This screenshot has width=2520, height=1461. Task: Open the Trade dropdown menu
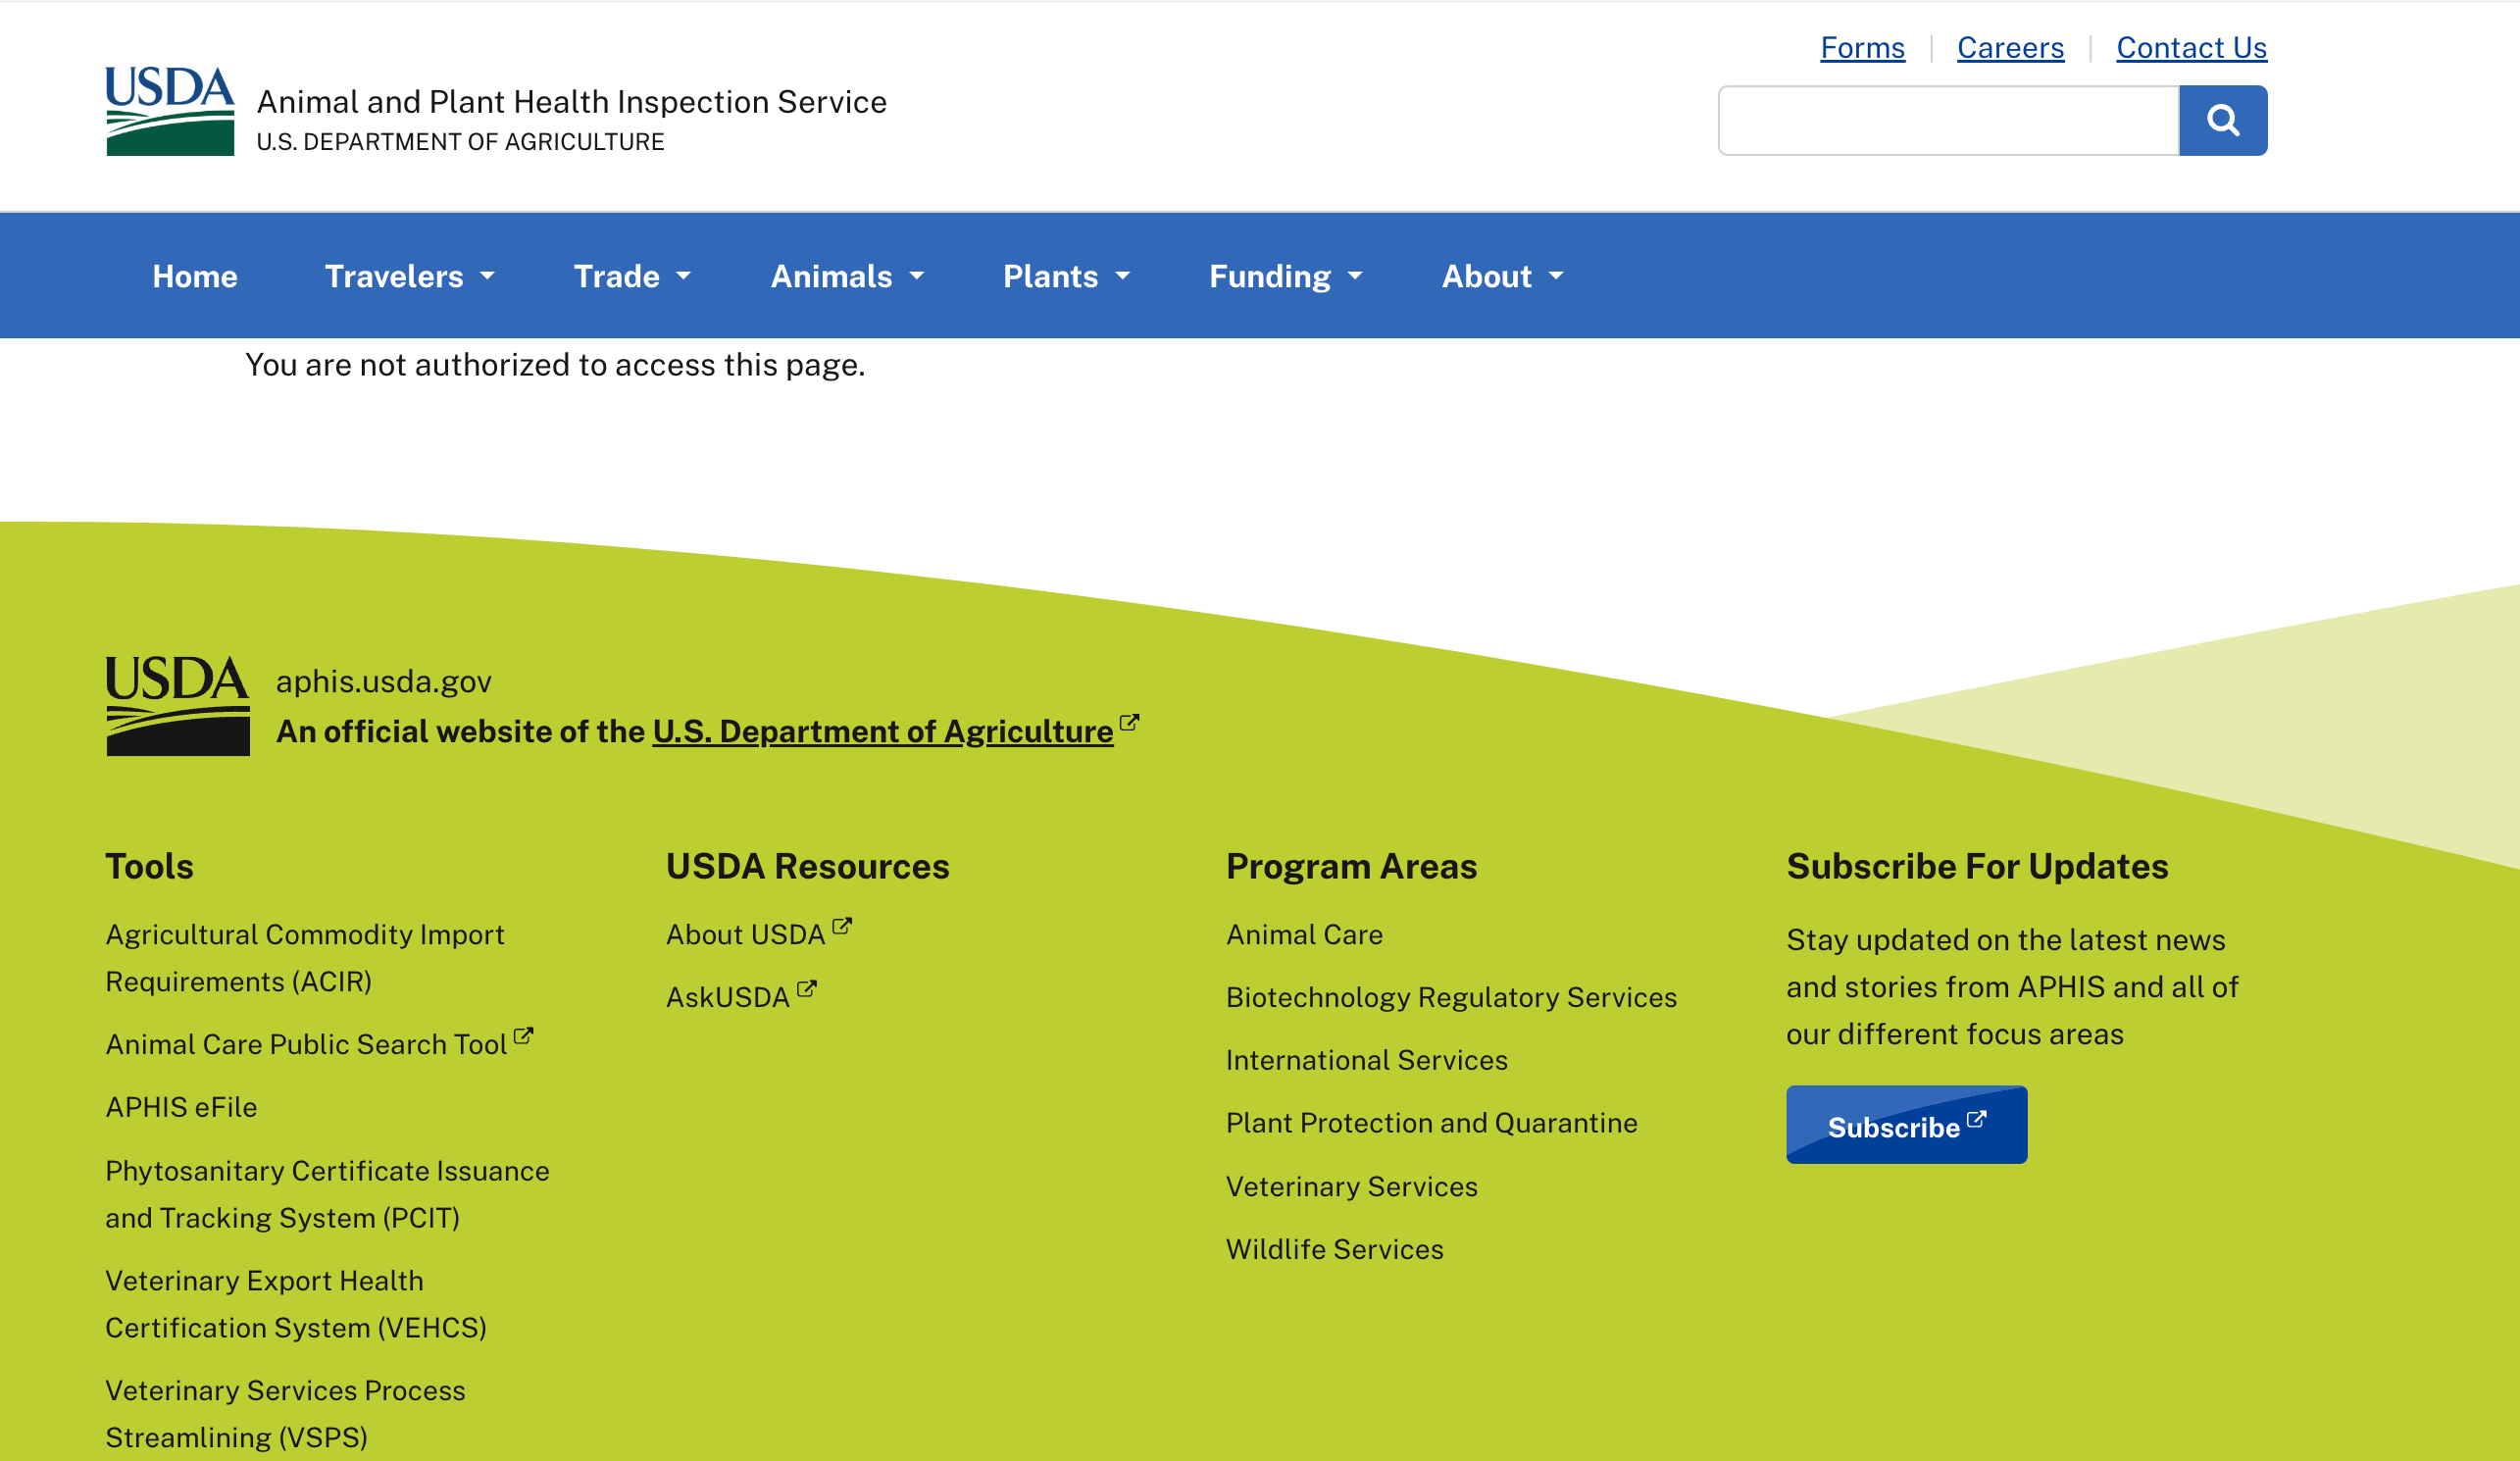tap(632, 276)
